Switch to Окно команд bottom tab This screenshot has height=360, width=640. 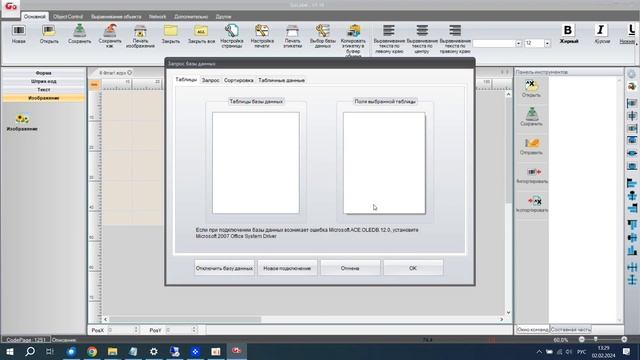click(x=532, y=329)
